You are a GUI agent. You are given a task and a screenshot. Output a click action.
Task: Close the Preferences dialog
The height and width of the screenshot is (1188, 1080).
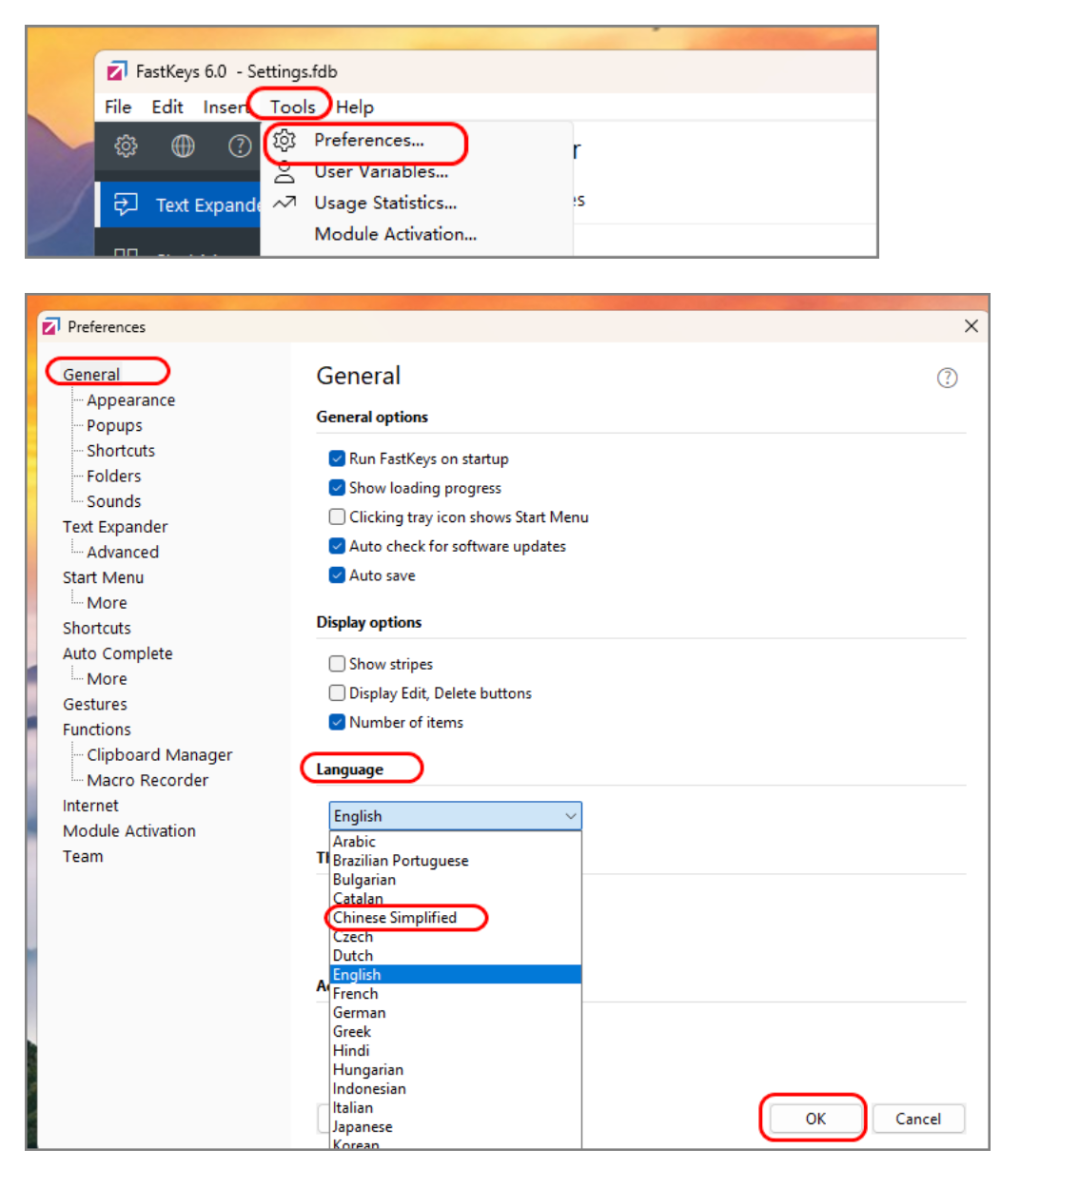click(x=971, y=326)
